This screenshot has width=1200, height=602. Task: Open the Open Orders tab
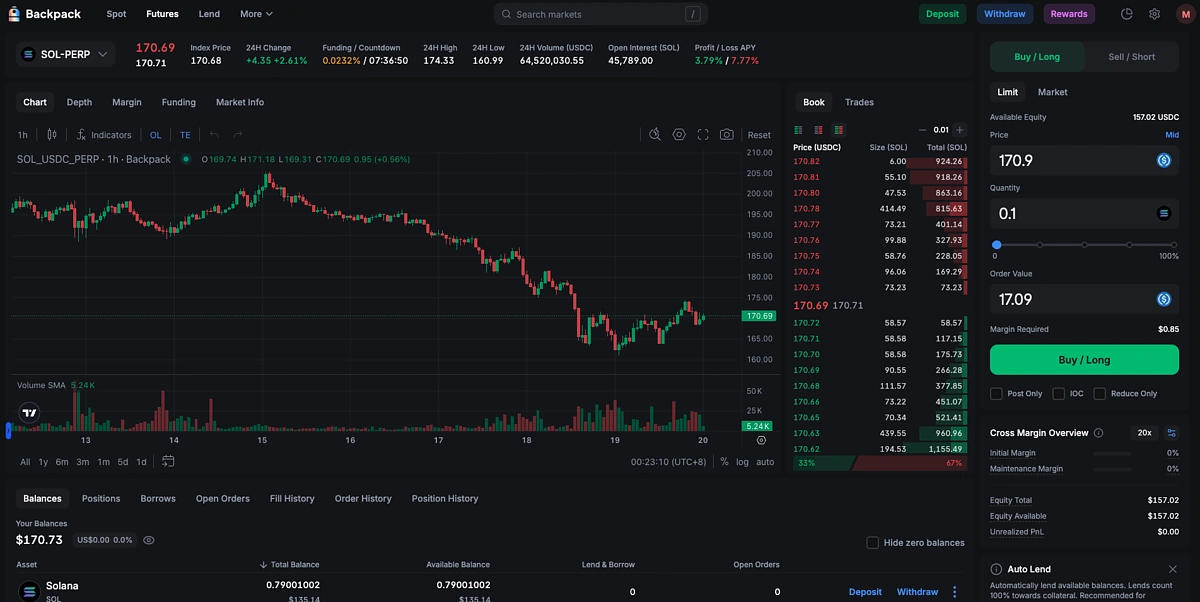223,498
